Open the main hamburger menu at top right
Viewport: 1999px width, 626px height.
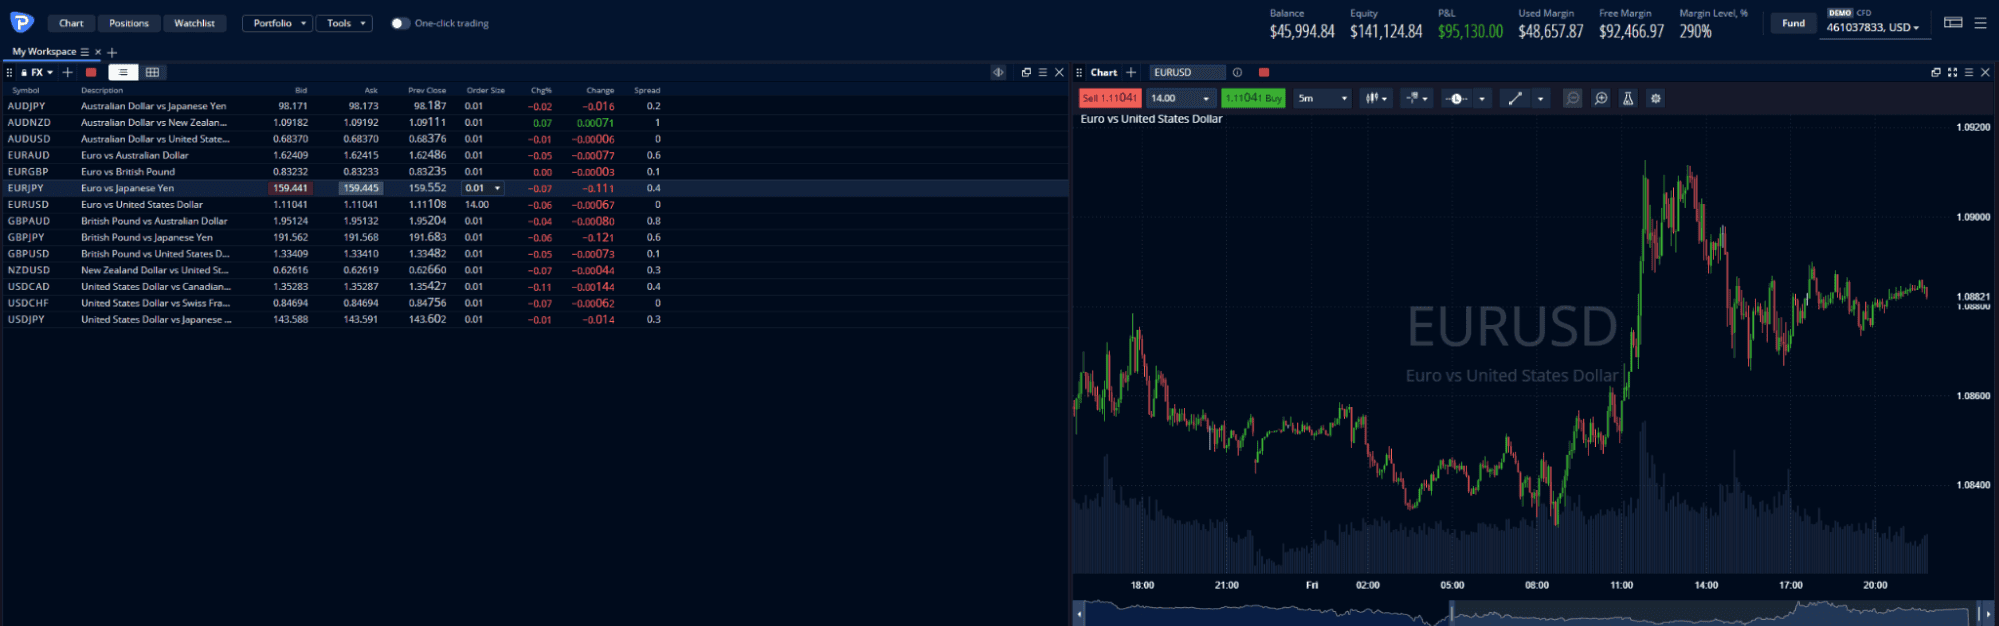(1980, 22)
